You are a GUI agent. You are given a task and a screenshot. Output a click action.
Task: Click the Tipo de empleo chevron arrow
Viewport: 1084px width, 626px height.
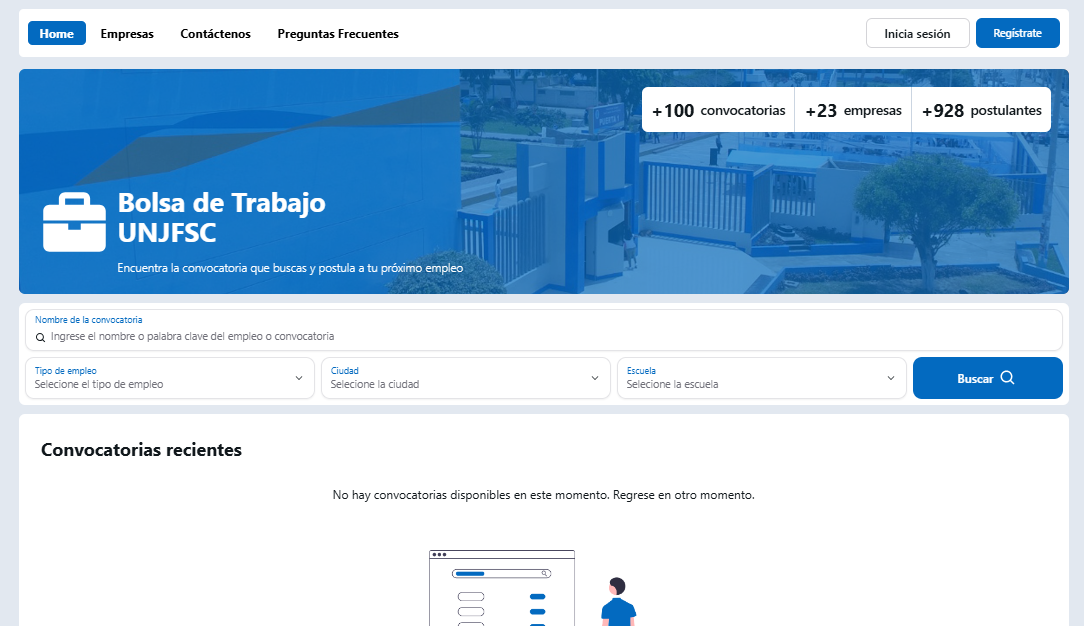click(x=297, y=378)
